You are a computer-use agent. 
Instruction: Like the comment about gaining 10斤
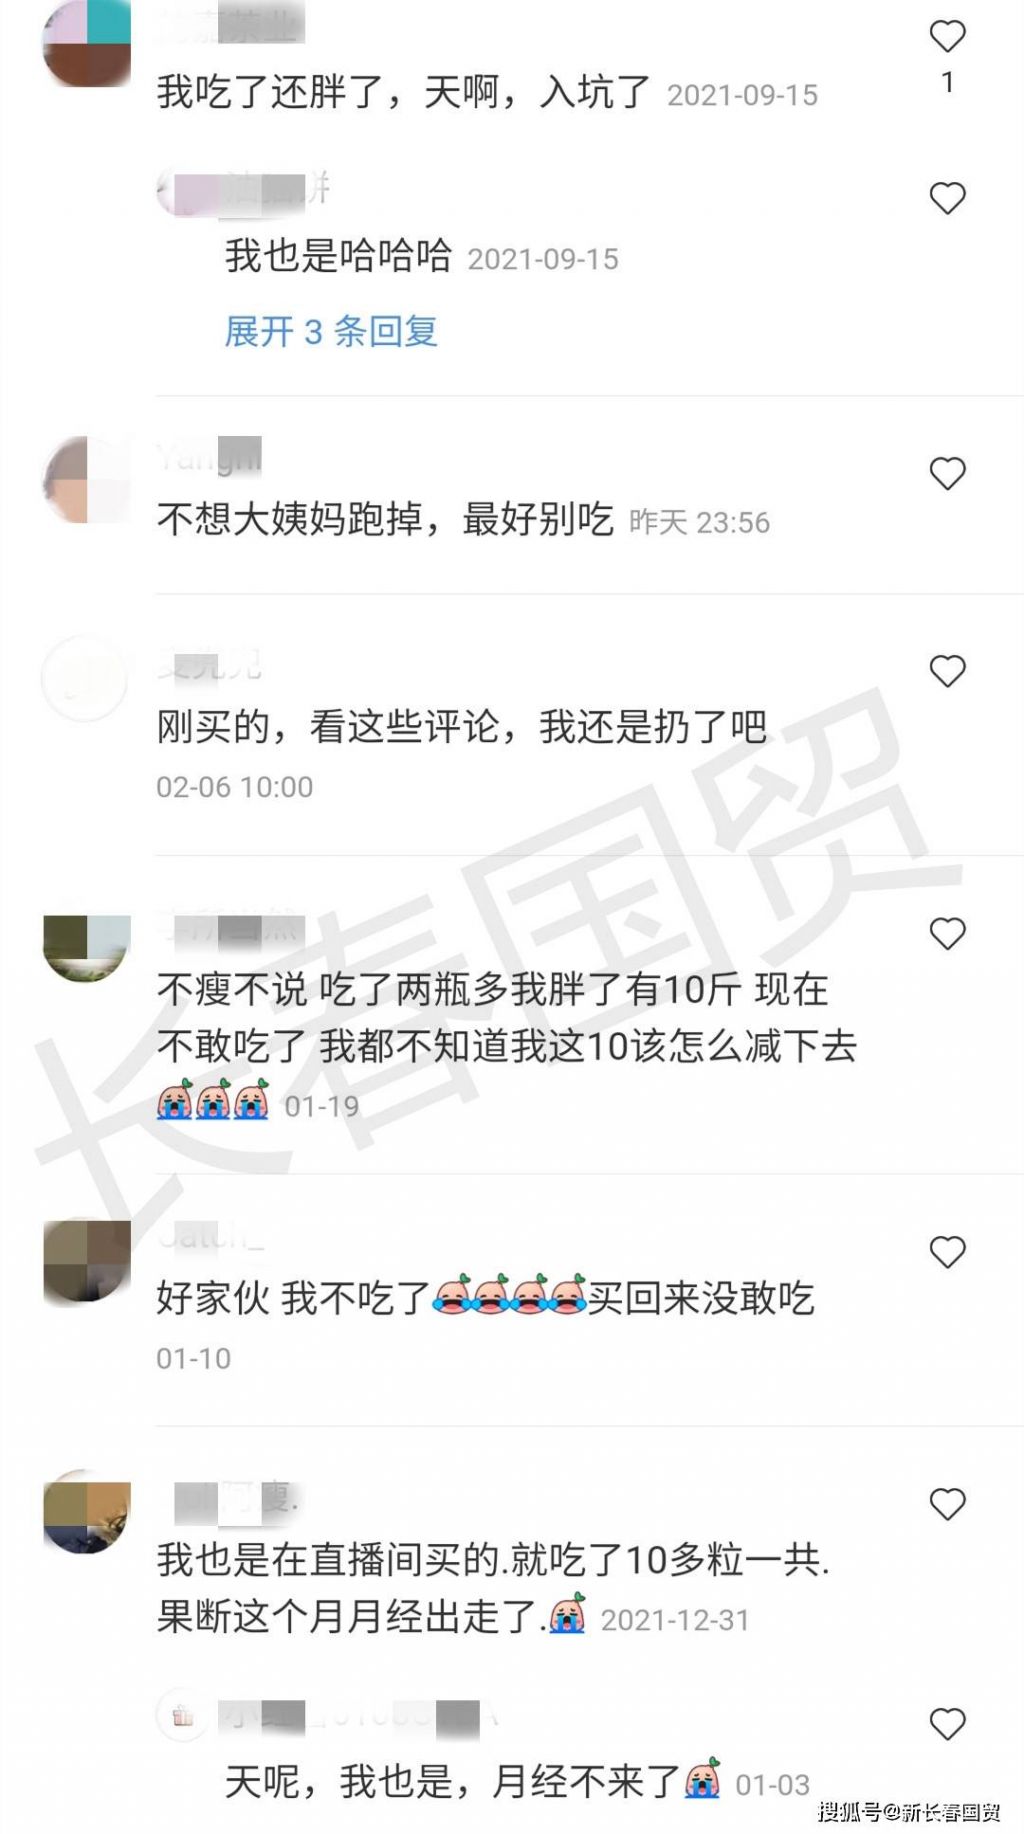[947, 933]
